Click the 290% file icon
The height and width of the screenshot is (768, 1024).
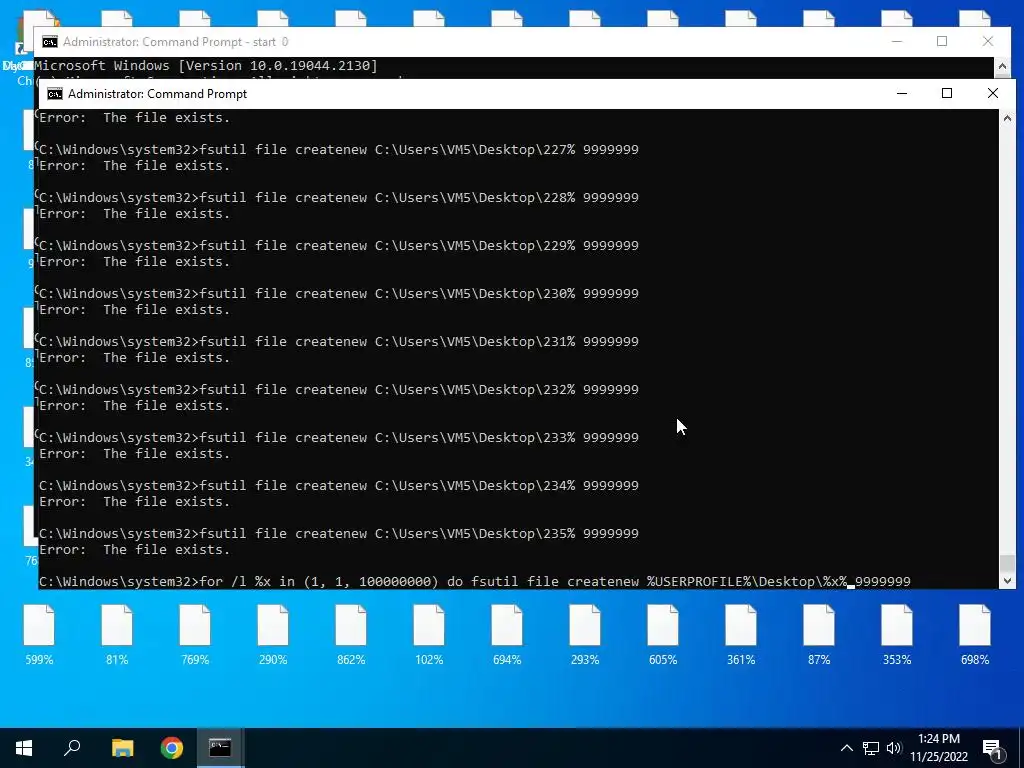click(273, 635)
